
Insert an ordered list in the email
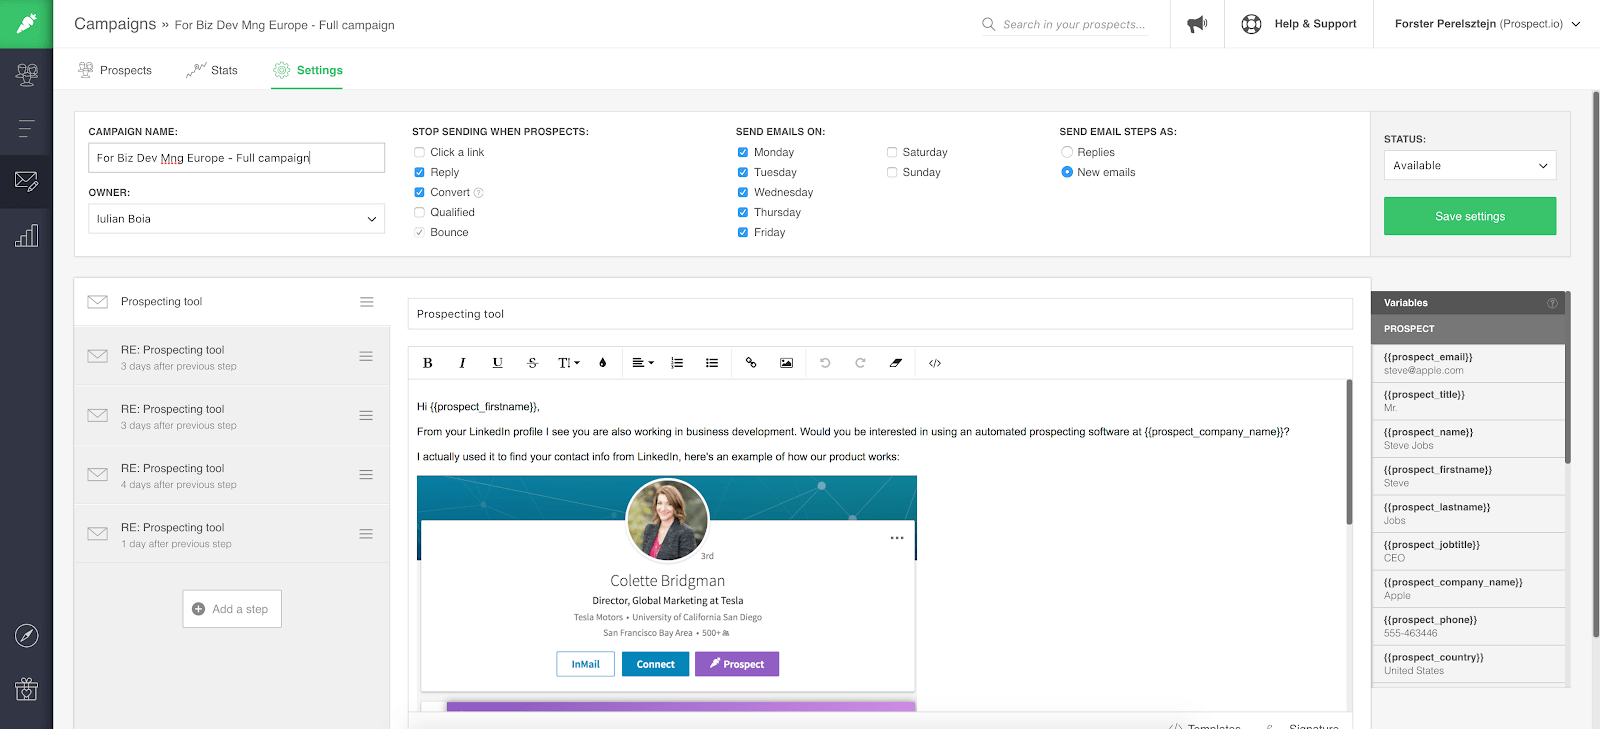677,363
